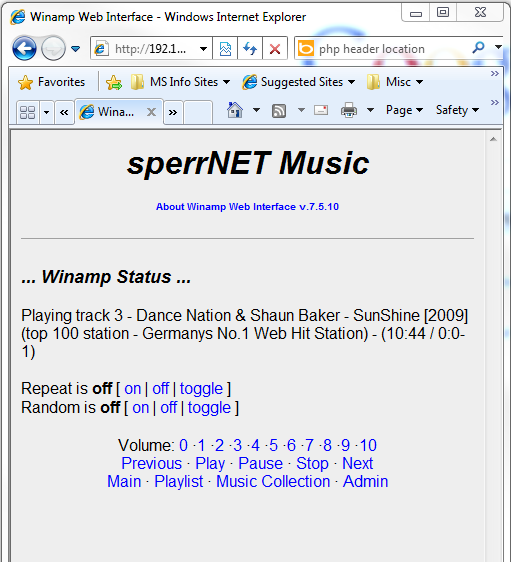The height and width of the screenshot is (562, 511).
Task: Open the Admin link
Action: tap(366, 481)
